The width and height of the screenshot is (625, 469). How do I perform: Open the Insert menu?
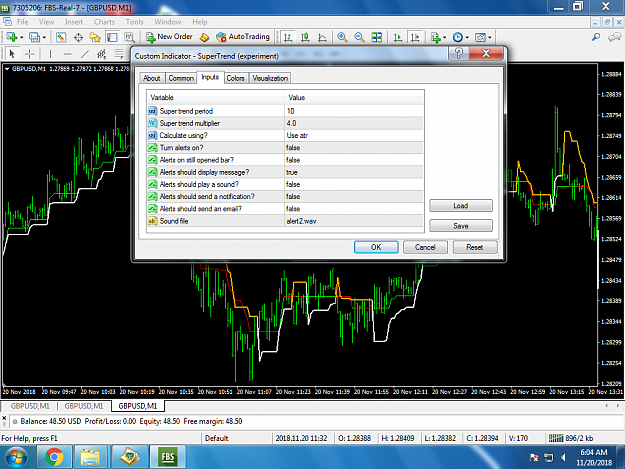point(74,22)
